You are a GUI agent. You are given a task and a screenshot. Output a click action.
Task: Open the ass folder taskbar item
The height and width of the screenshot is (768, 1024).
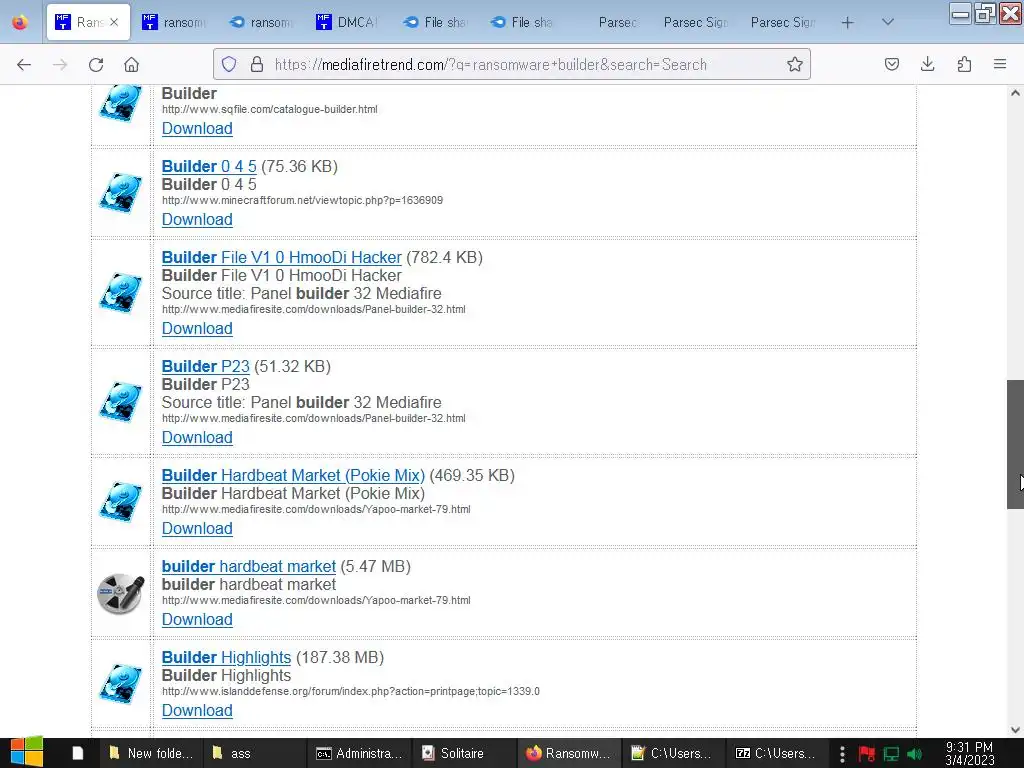tap(255, 753)
